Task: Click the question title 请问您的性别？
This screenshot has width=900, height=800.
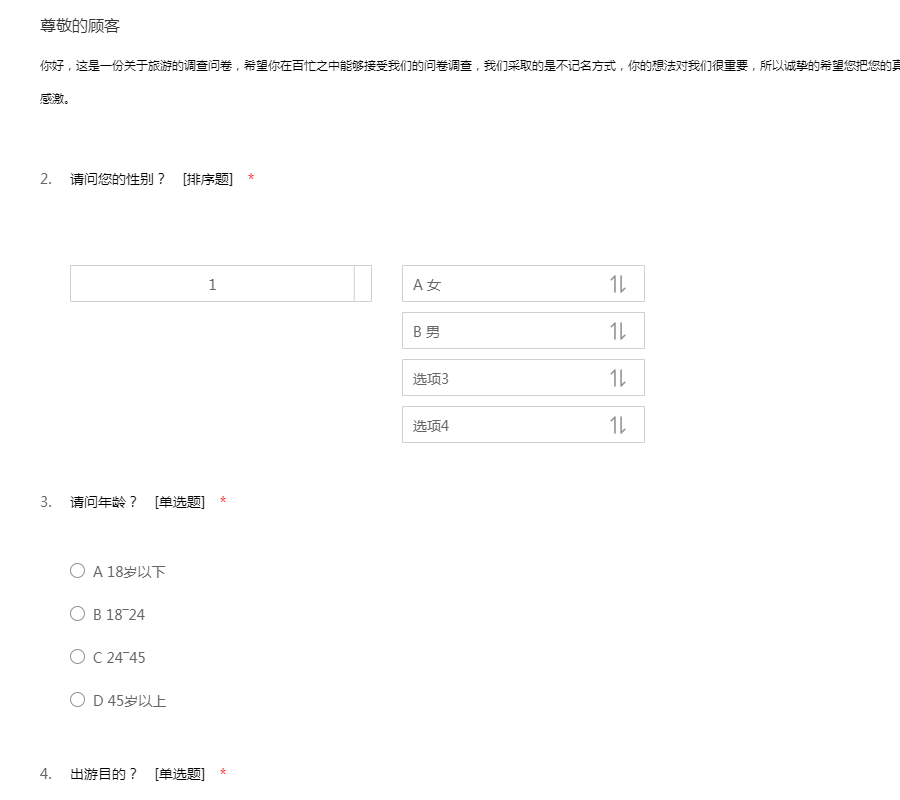Action: tap(118, 179)
